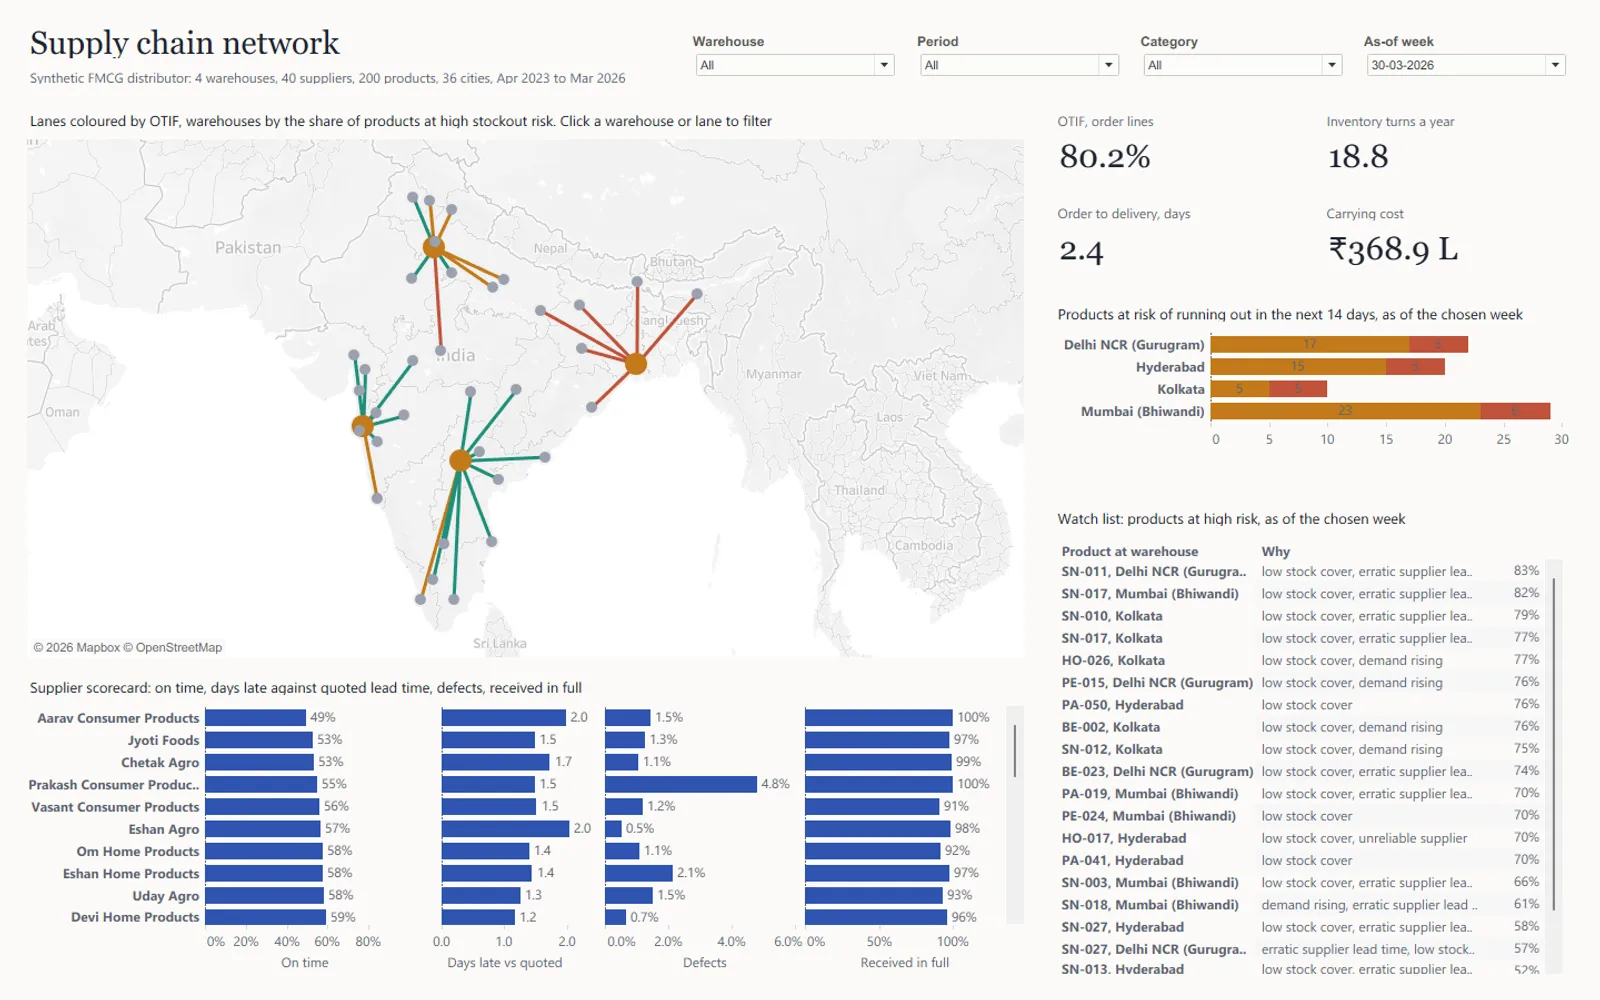The height and width of the screenshot is (1000, 1600).
Task: Click the red segment of the Kolkata risk bar
Action: click(x=1298, y=389)
